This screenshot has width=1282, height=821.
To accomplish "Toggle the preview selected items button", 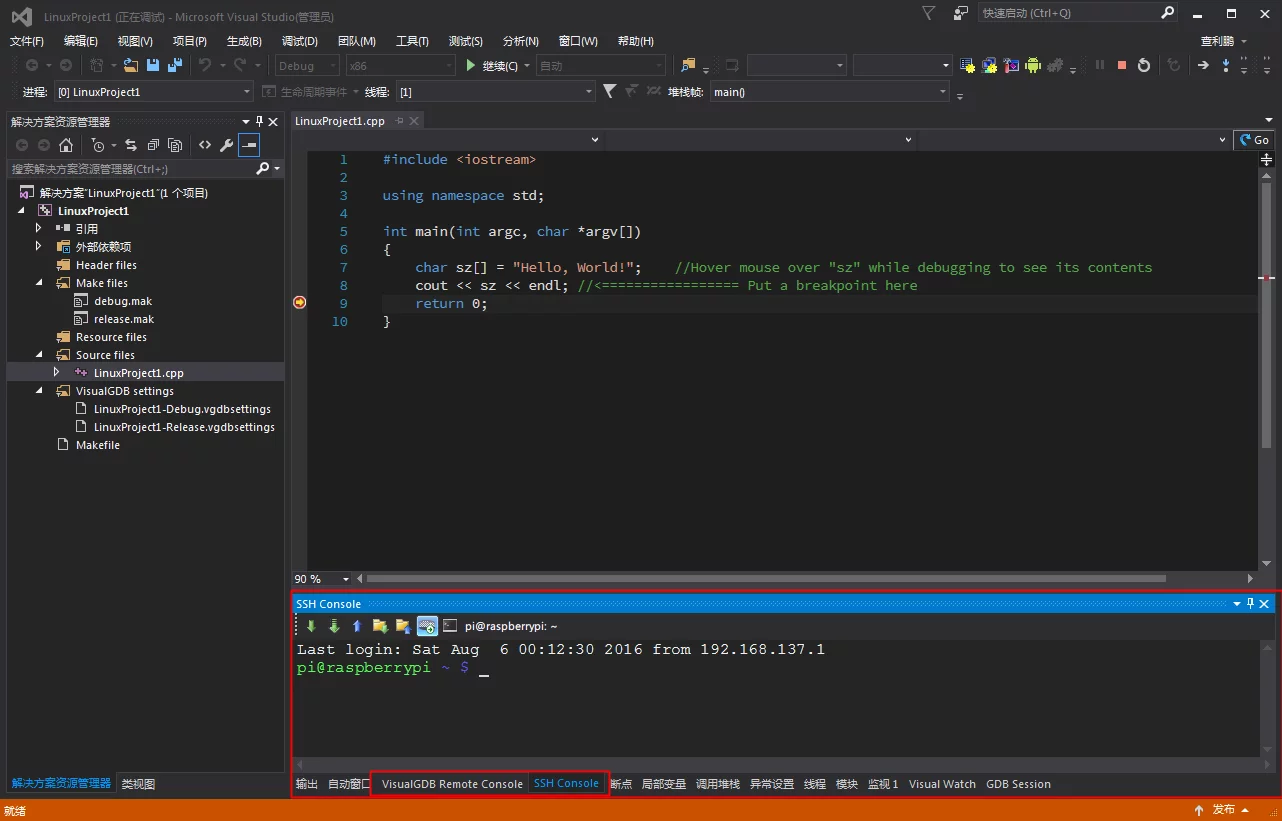I will coord(249,145).
